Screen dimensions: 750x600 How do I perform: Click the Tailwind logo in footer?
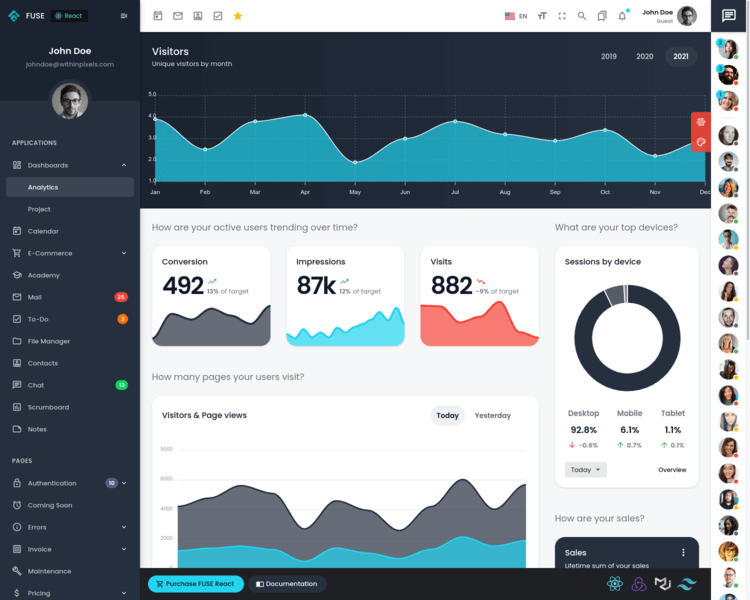tap(687, 584)
